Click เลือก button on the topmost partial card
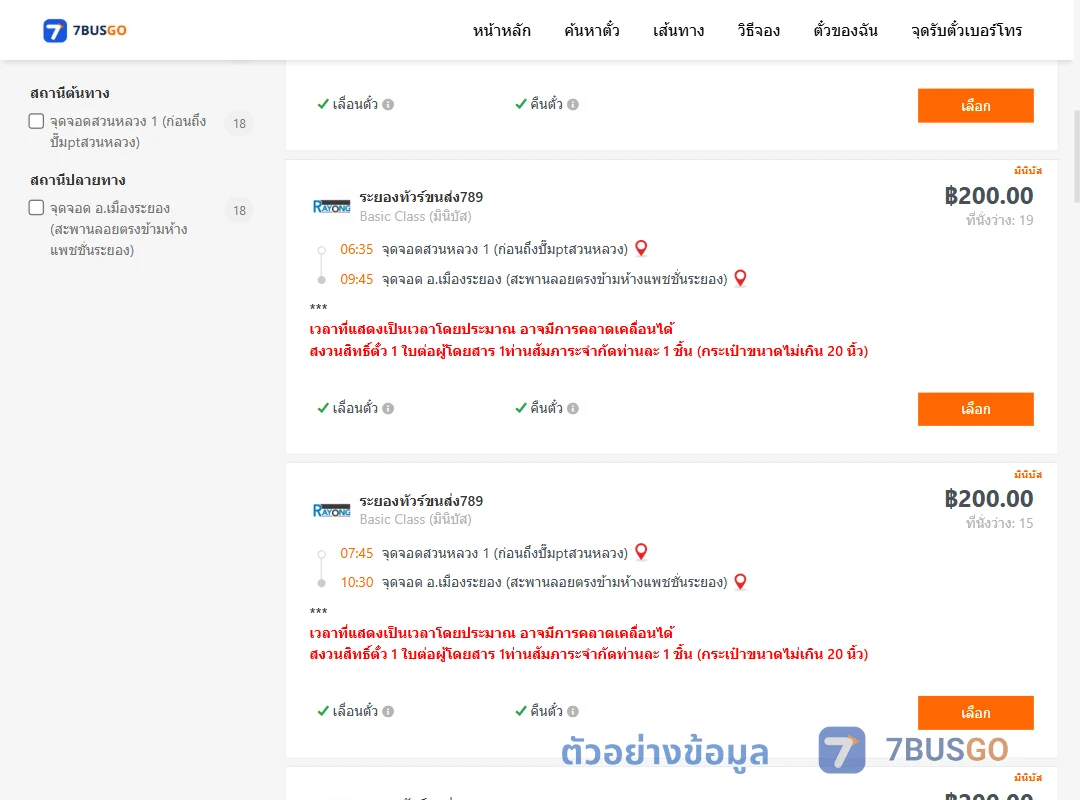Screen dimensions: 1080x800 pos(975,105)
